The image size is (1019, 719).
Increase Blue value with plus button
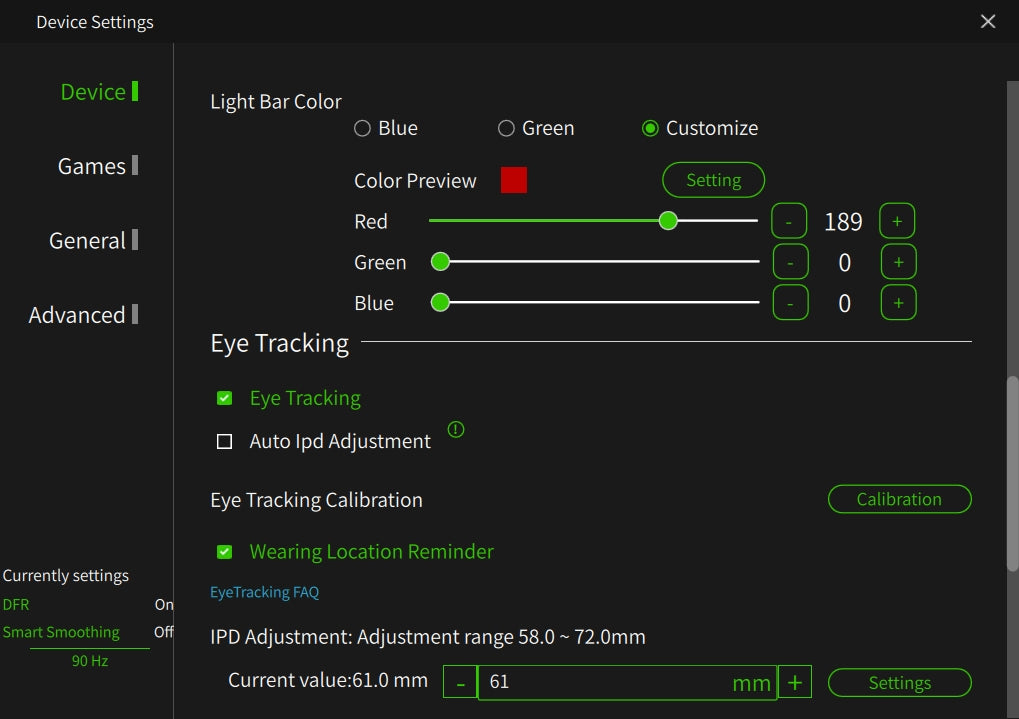coord(898,303)
